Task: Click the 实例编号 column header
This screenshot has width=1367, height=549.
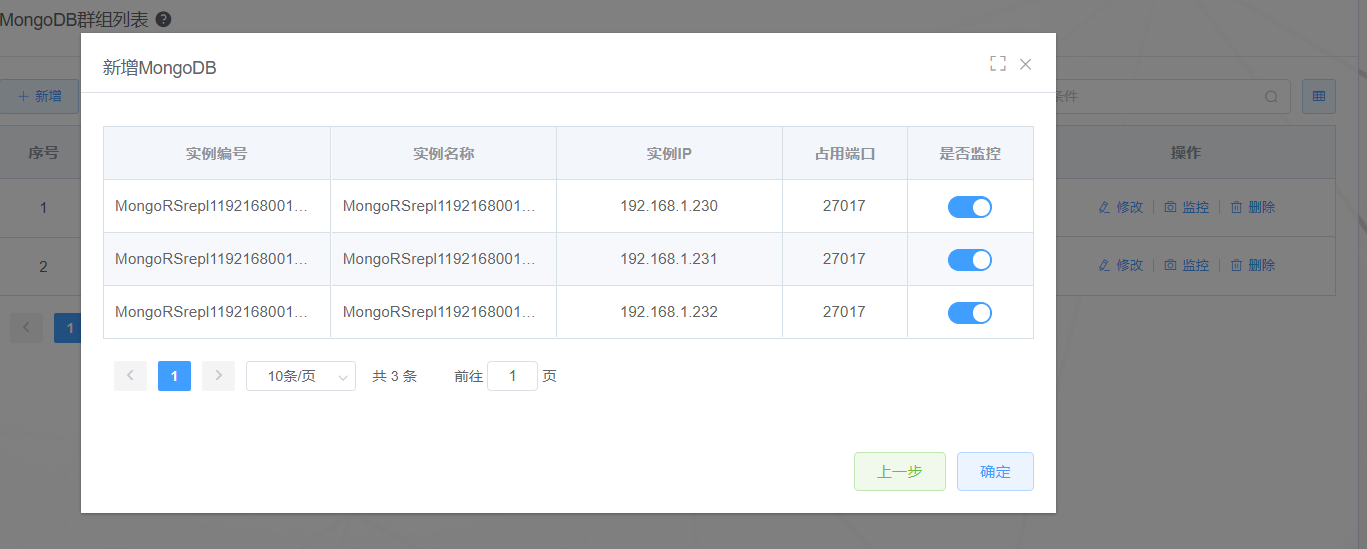Action: (x=217, y=154)
